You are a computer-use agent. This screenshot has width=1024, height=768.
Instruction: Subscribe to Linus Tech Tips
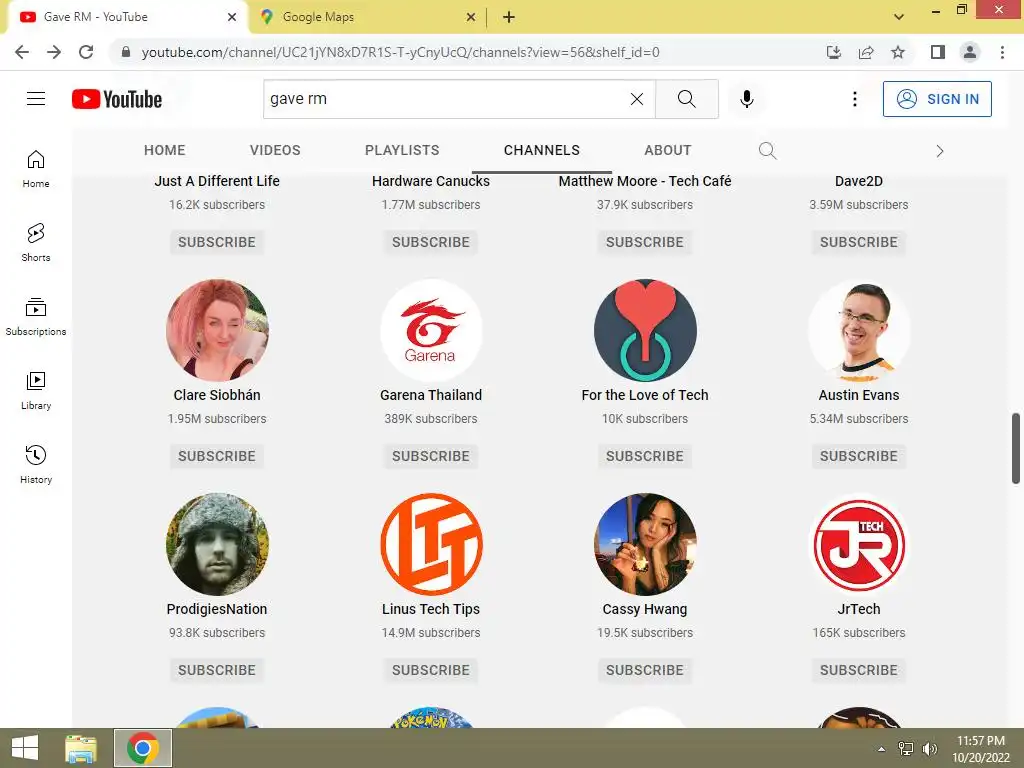point(431,671)
